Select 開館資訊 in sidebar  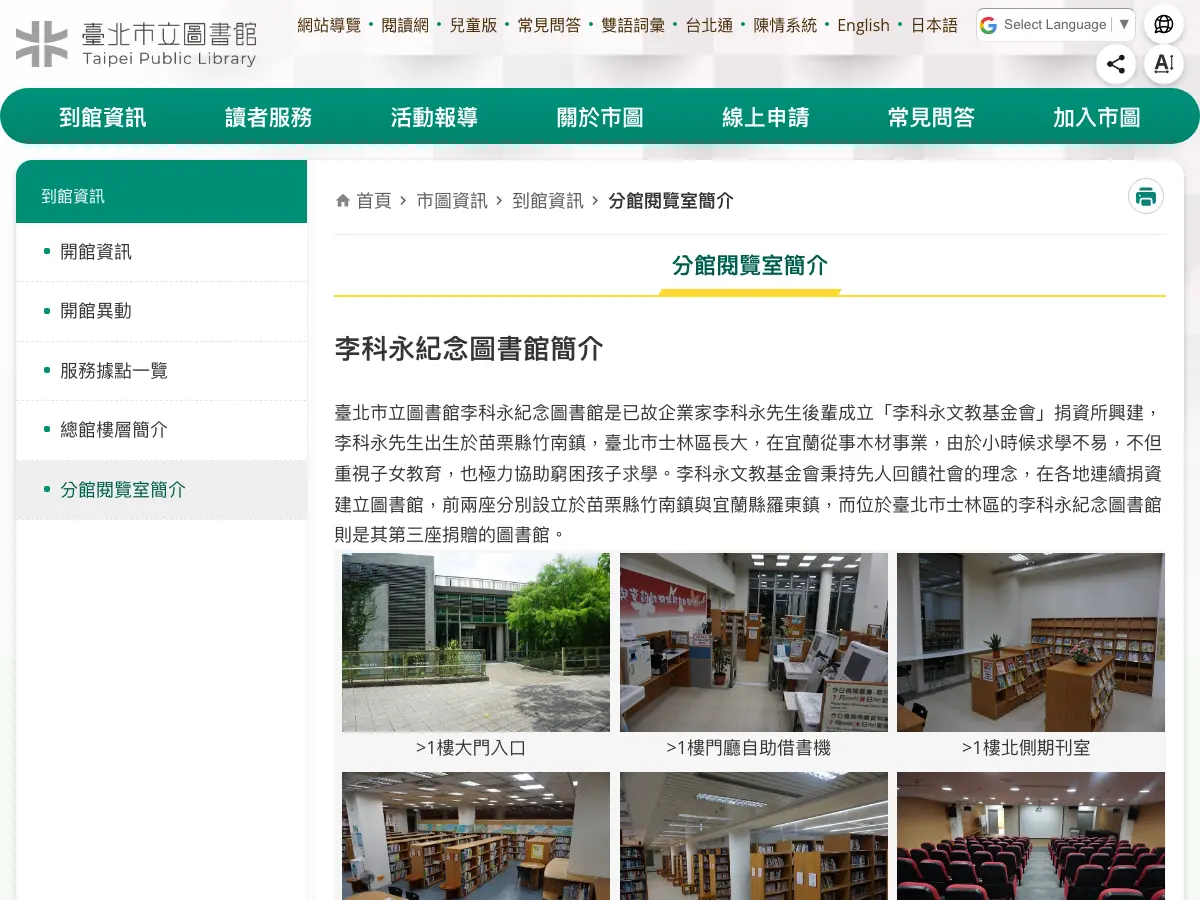pos(161,252)
